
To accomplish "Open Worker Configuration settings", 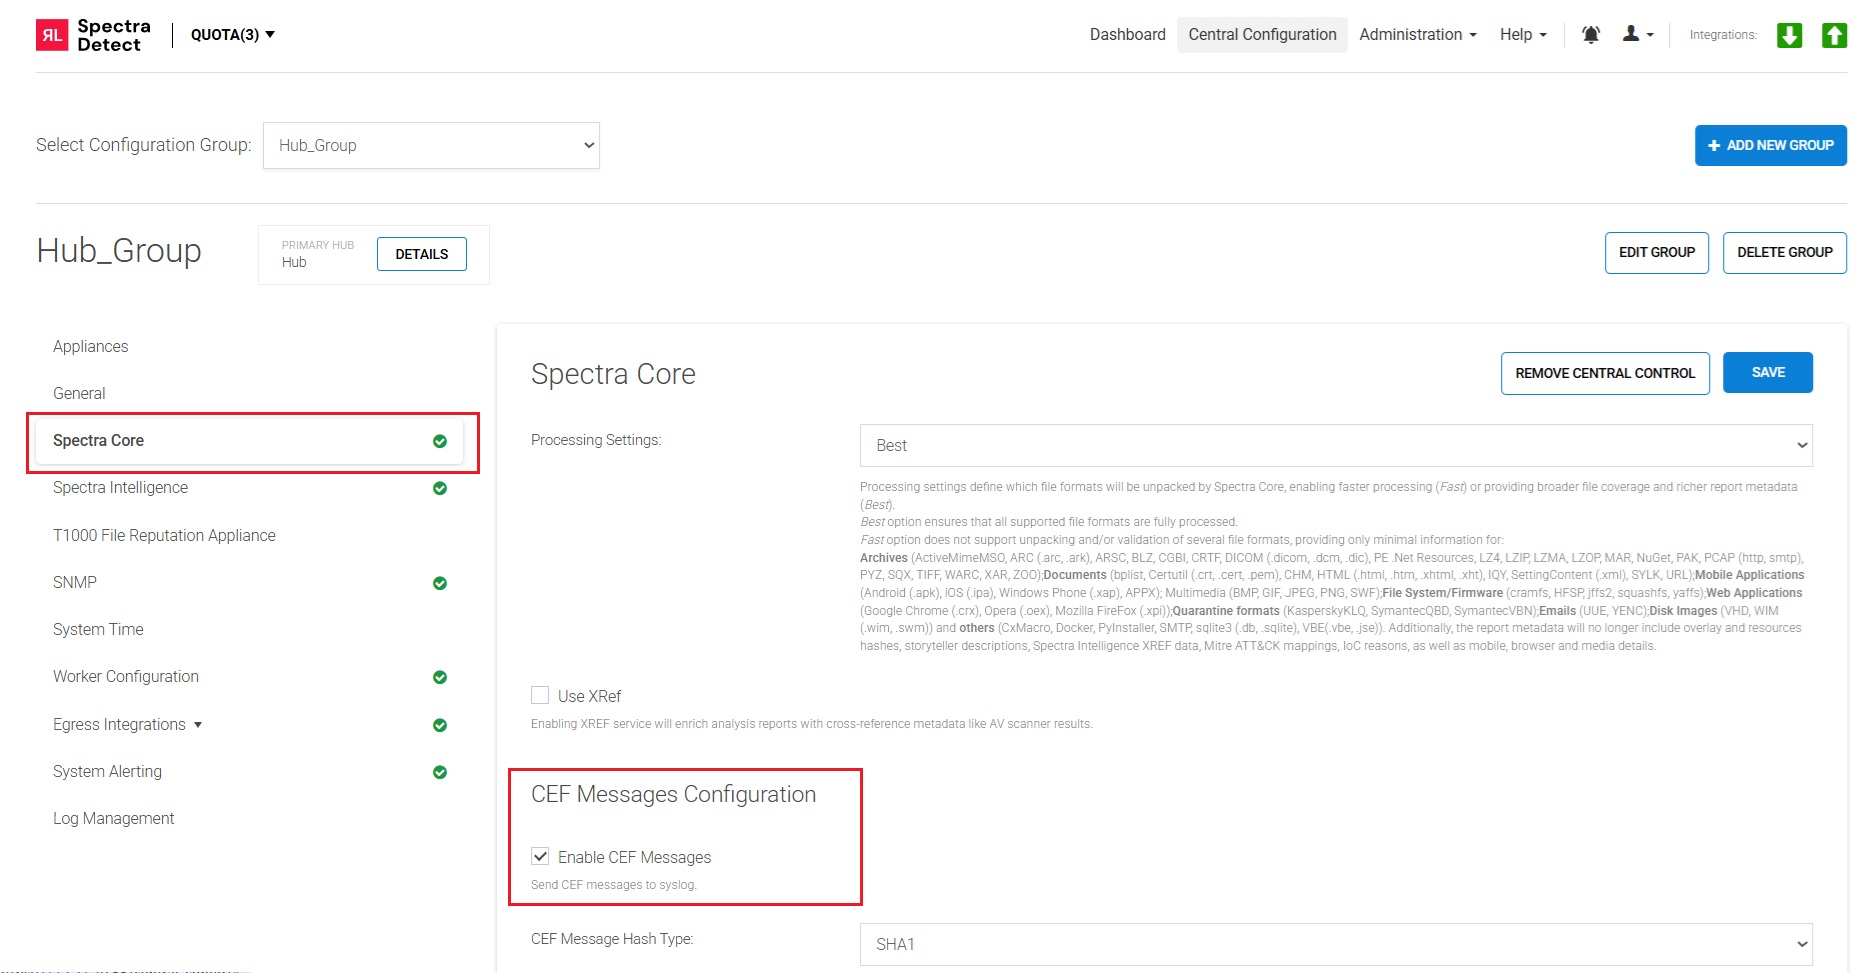I will click(x=126, y=677).
